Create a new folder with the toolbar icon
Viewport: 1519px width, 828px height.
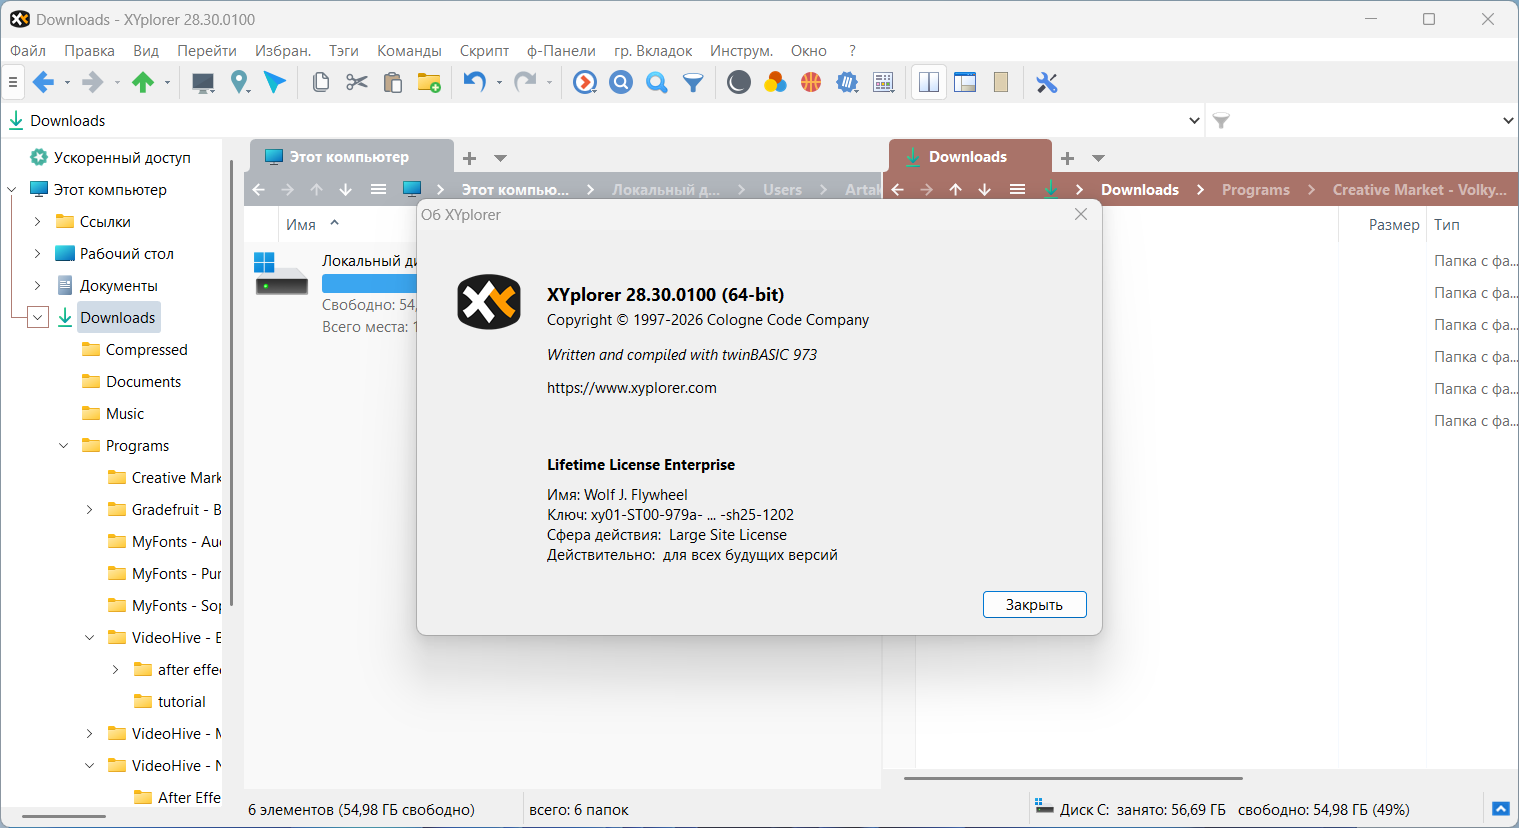pyautogui.click(x=429, y=83)
